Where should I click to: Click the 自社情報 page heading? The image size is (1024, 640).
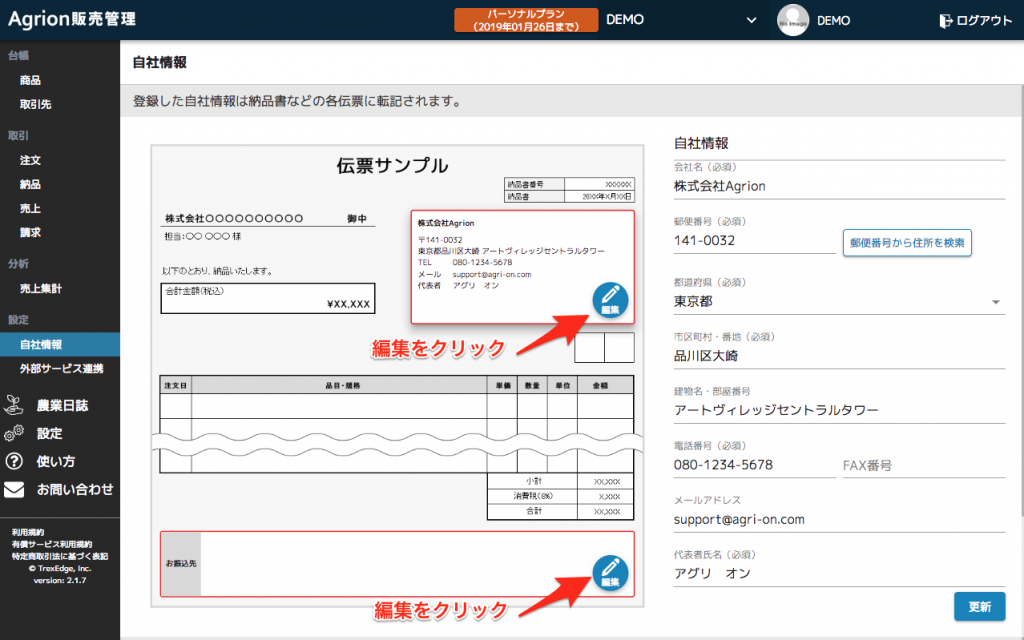[160, 62]
